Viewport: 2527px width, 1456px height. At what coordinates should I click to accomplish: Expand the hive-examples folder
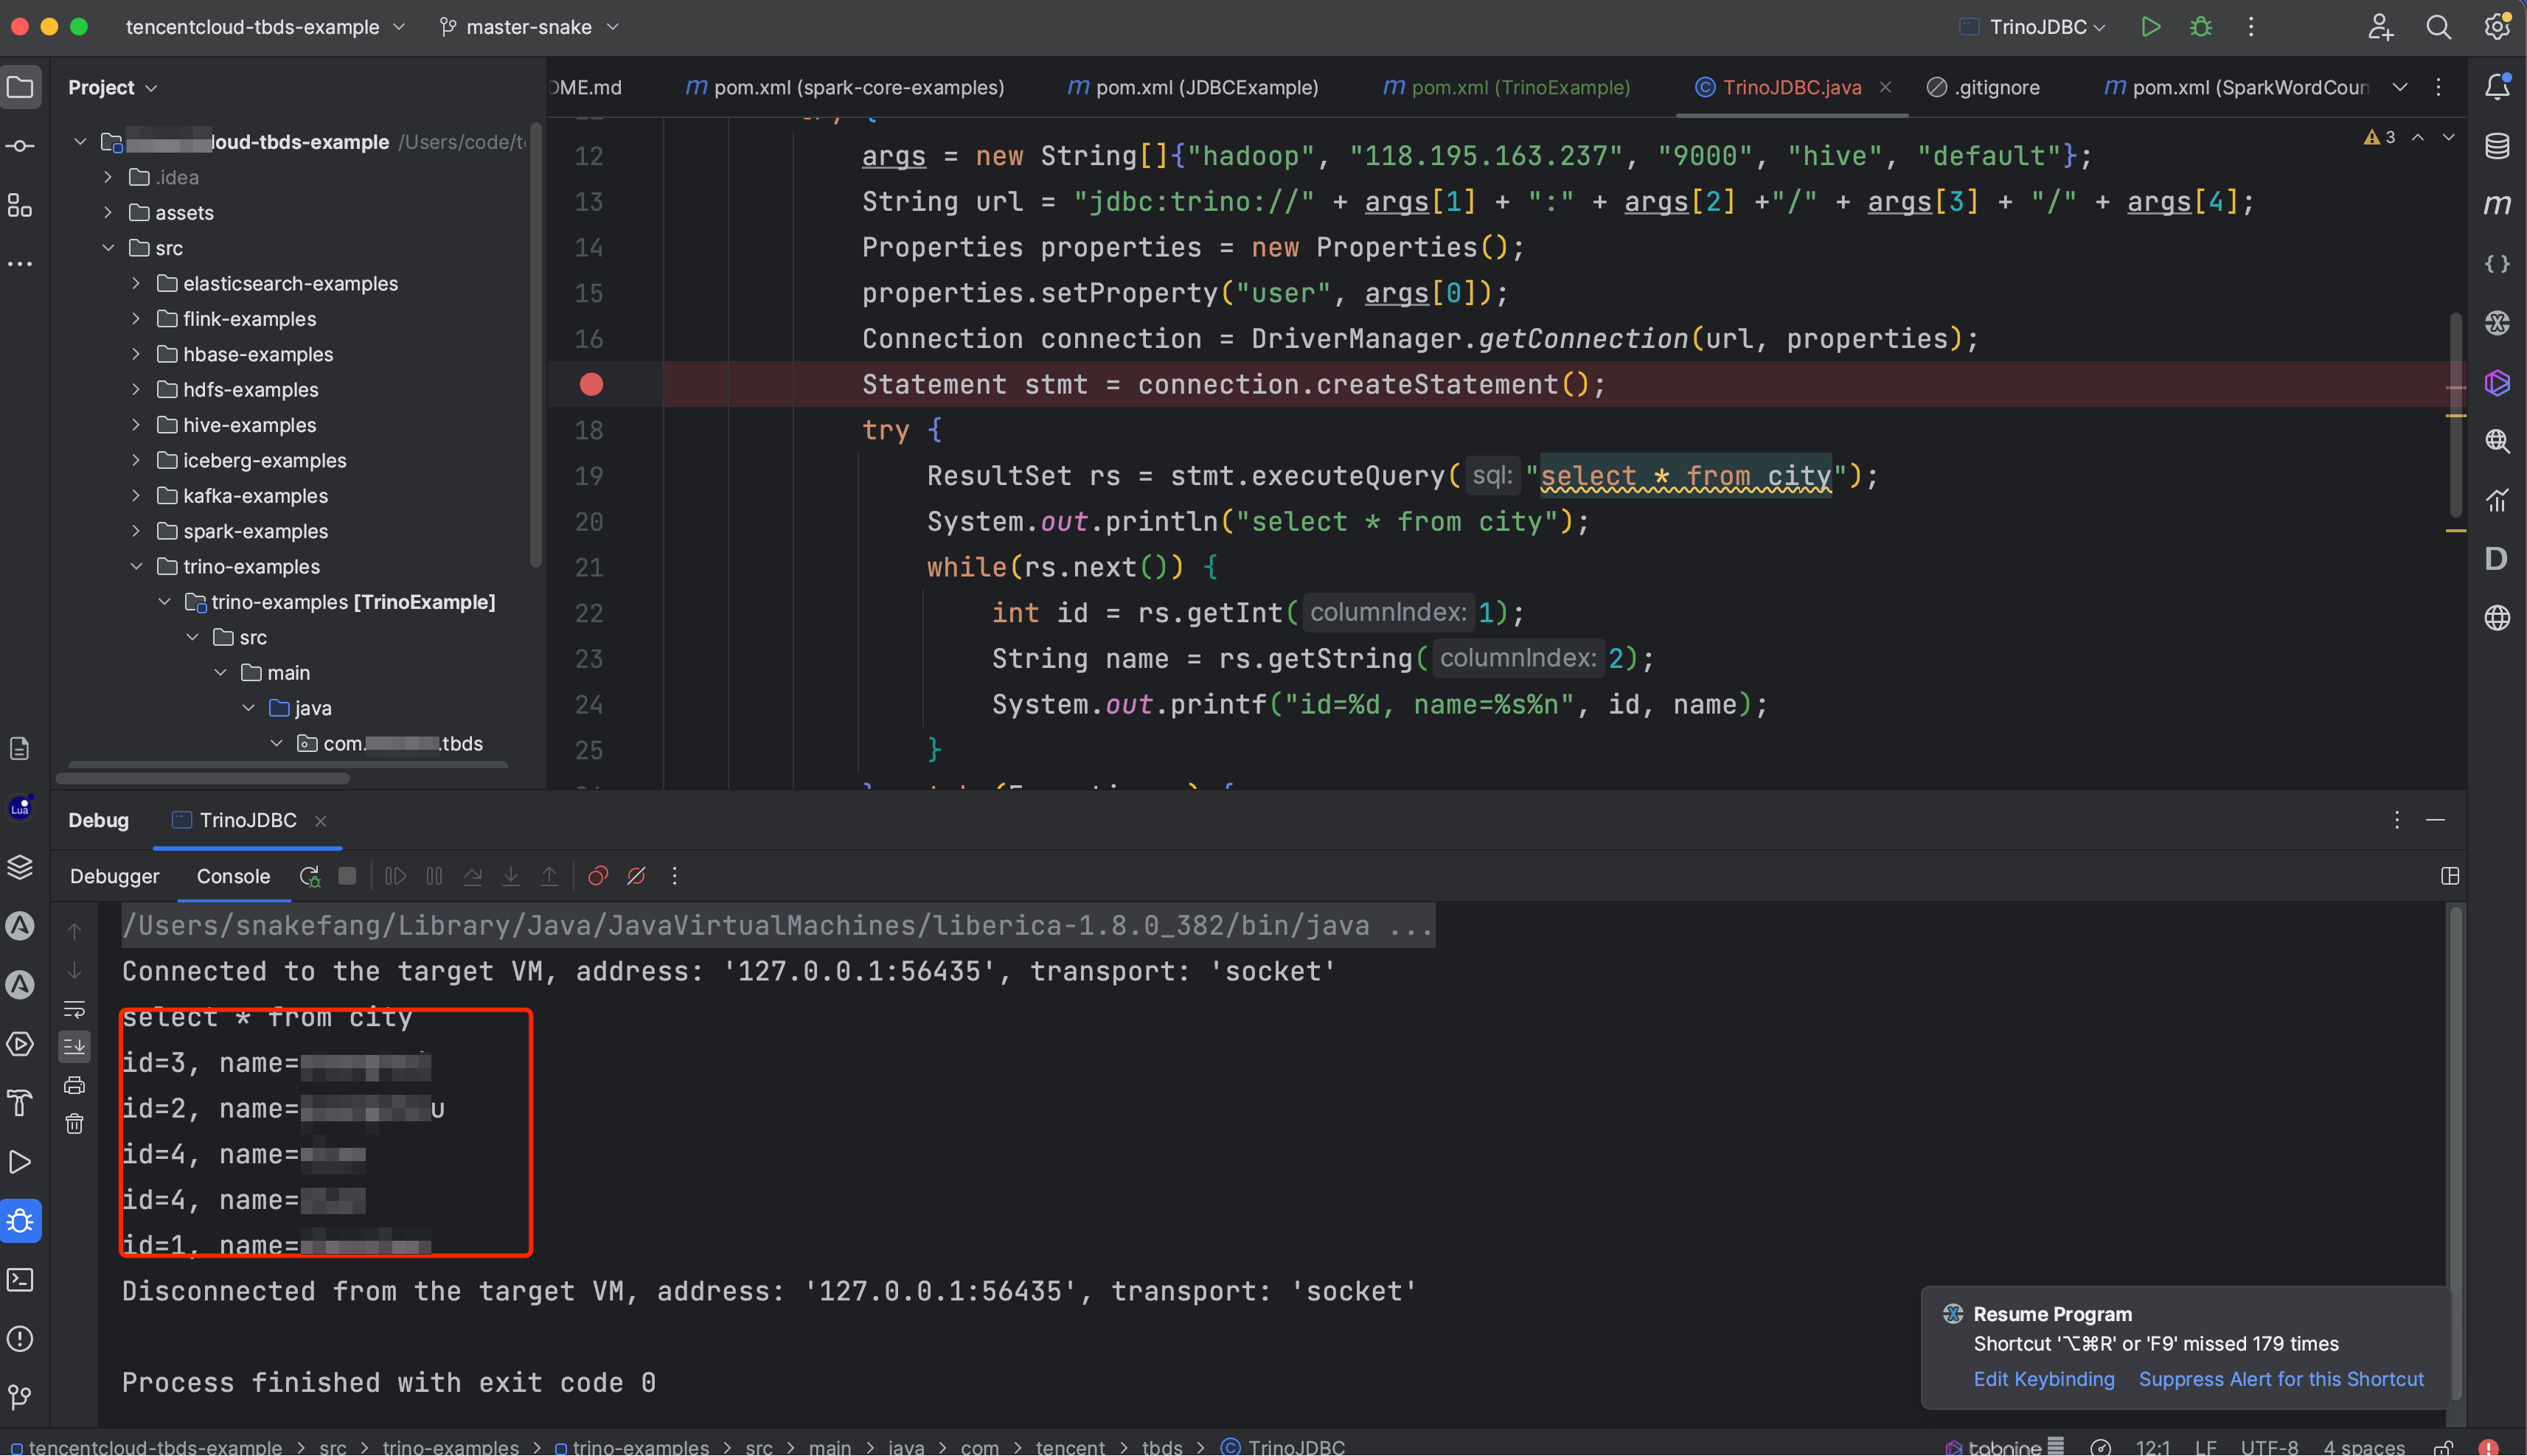point(136,425)
